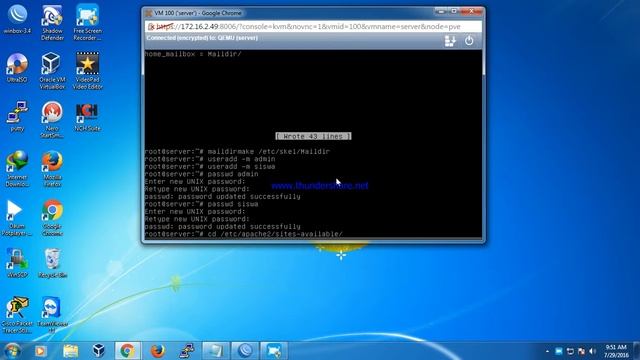The image size is (640, 360).
Task: Open Nero StartSmart desktop icon
Action: pos(52,120)
